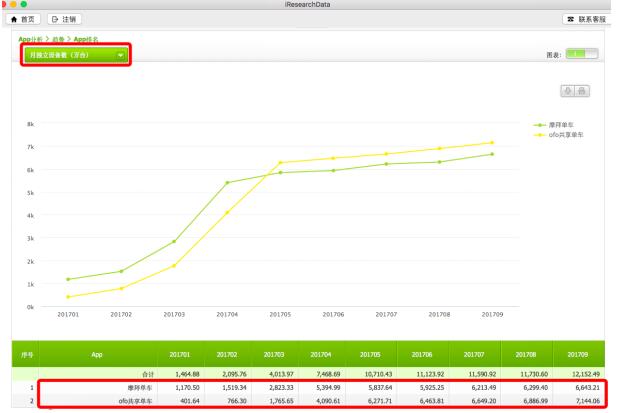This screenshot has width=623, height=413.
Task: Click the ofo共享单车 row name in table
Action: point(135,401)
